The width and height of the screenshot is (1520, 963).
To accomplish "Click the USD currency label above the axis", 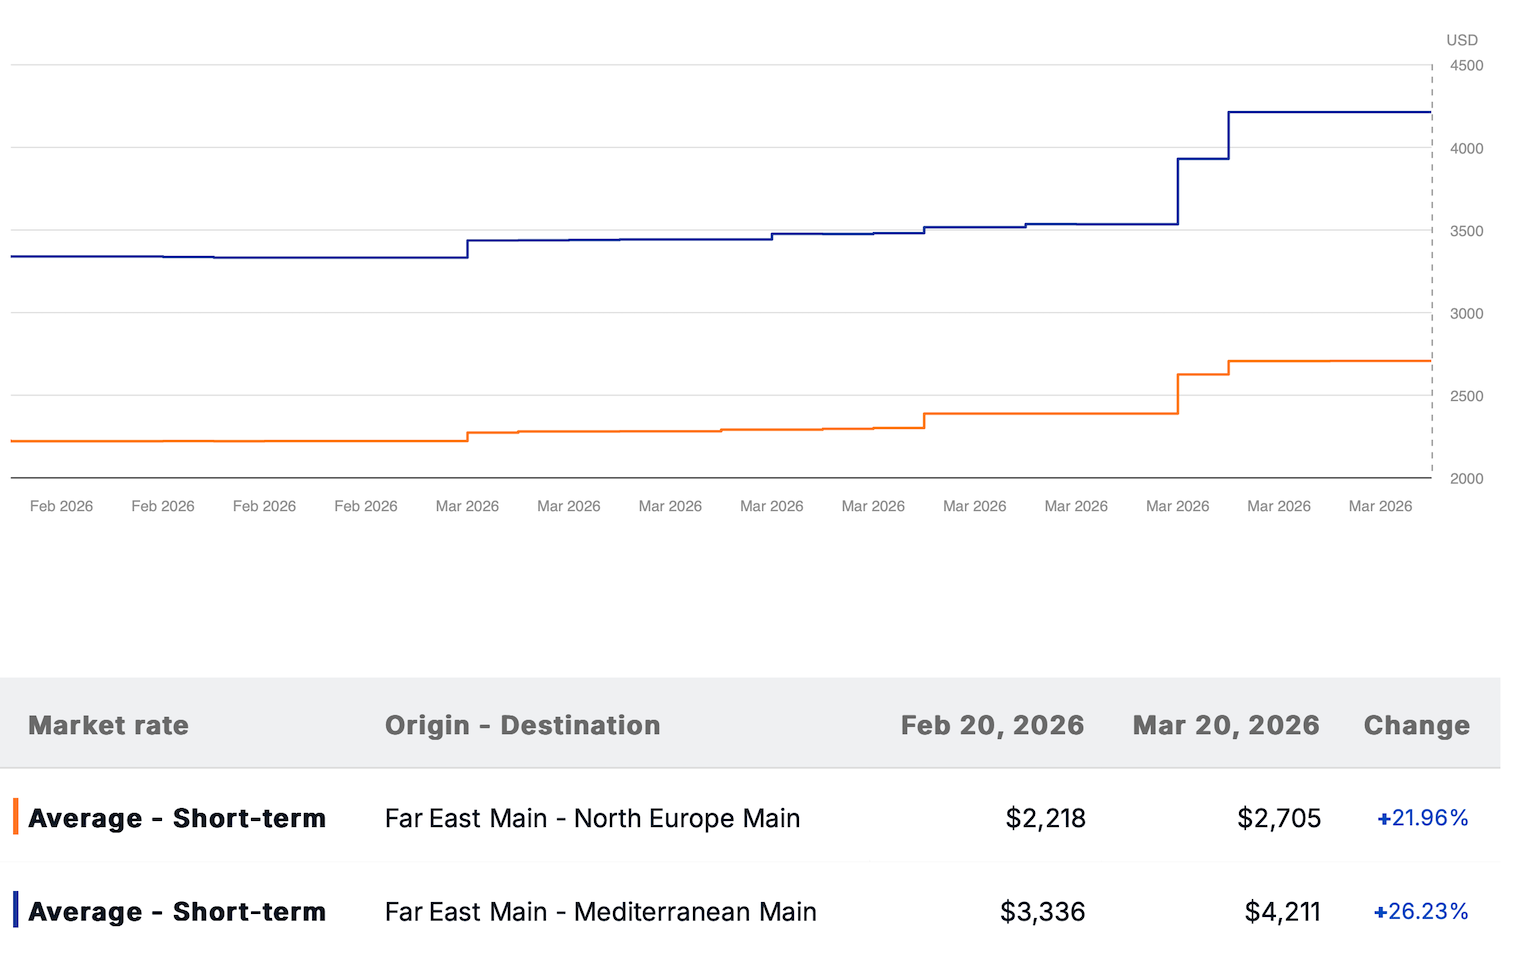I will [x=1461, y=40].
